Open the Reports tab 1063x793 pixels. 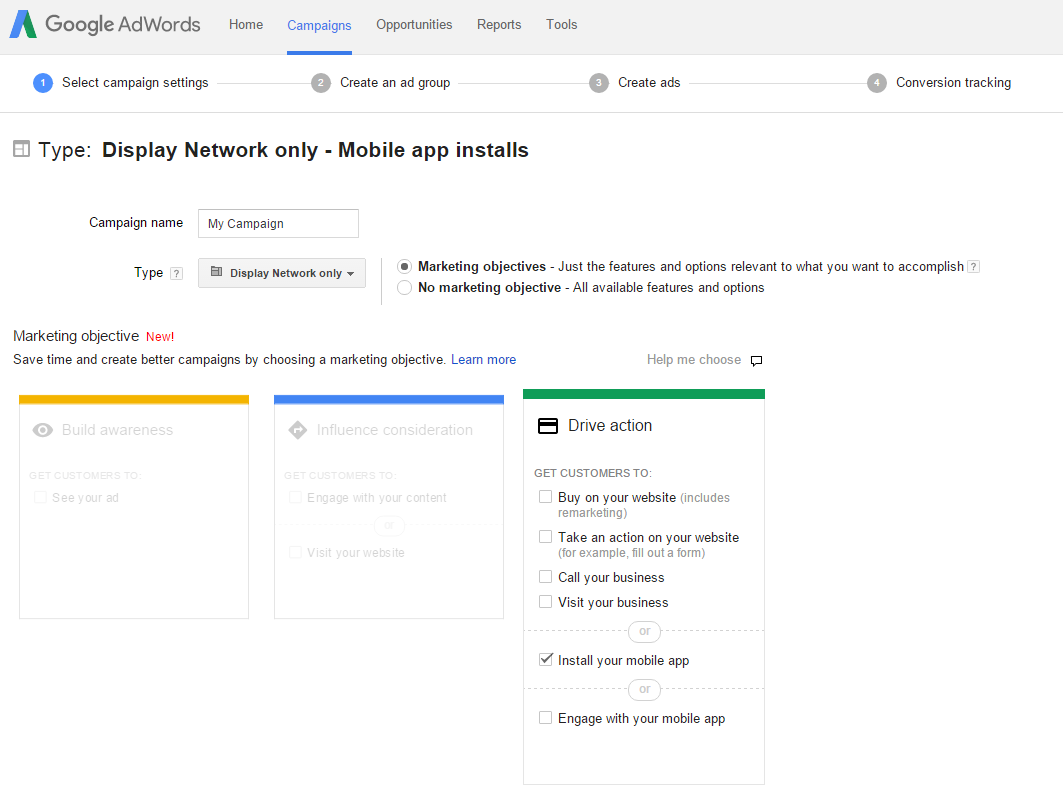[499, 24]
